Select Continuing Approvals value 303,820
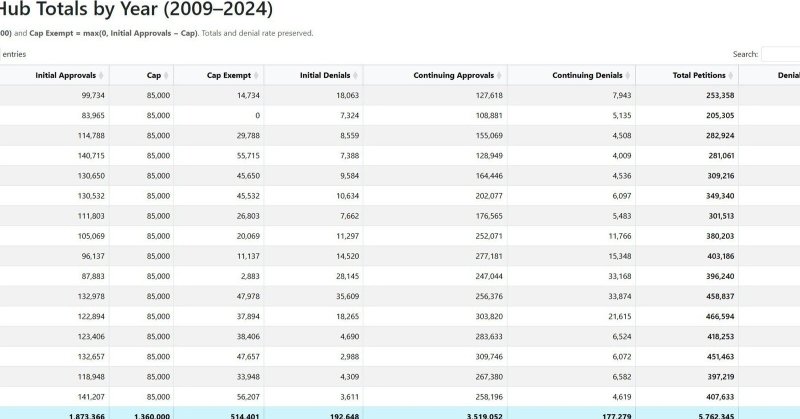Image resolution: width=800 pixels, height=419 pixels. pyautogui.click(x=489, y=316)
